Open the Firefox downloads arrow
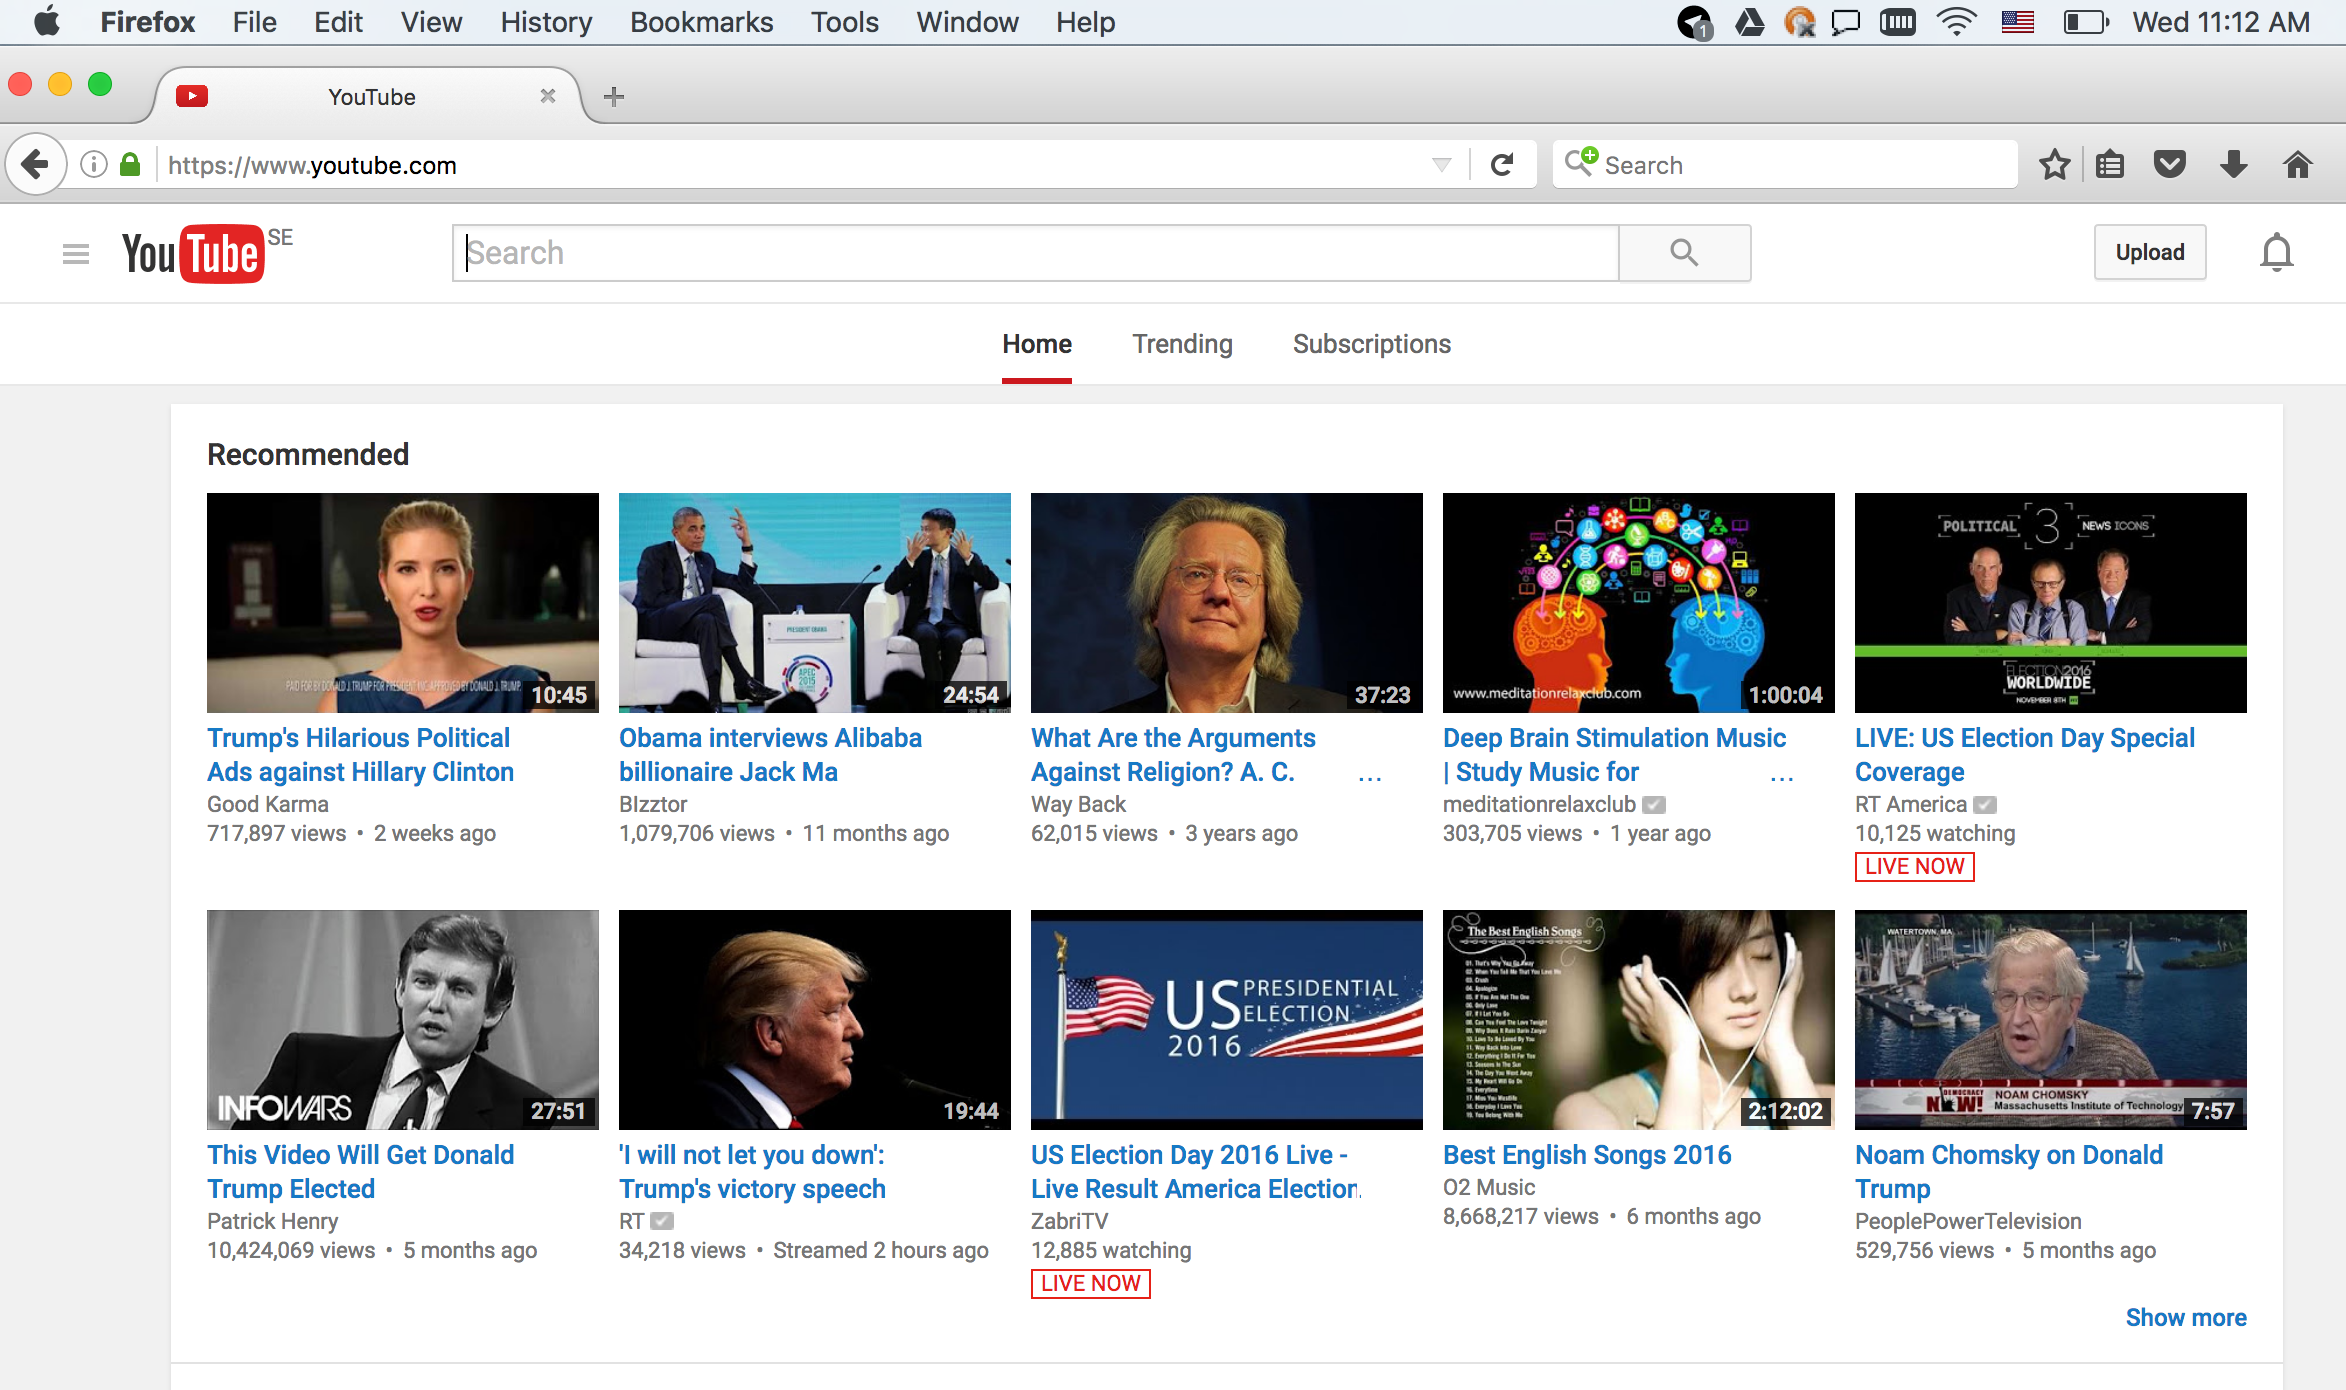2346x1390 pixels. click(x=2233, y=165)
